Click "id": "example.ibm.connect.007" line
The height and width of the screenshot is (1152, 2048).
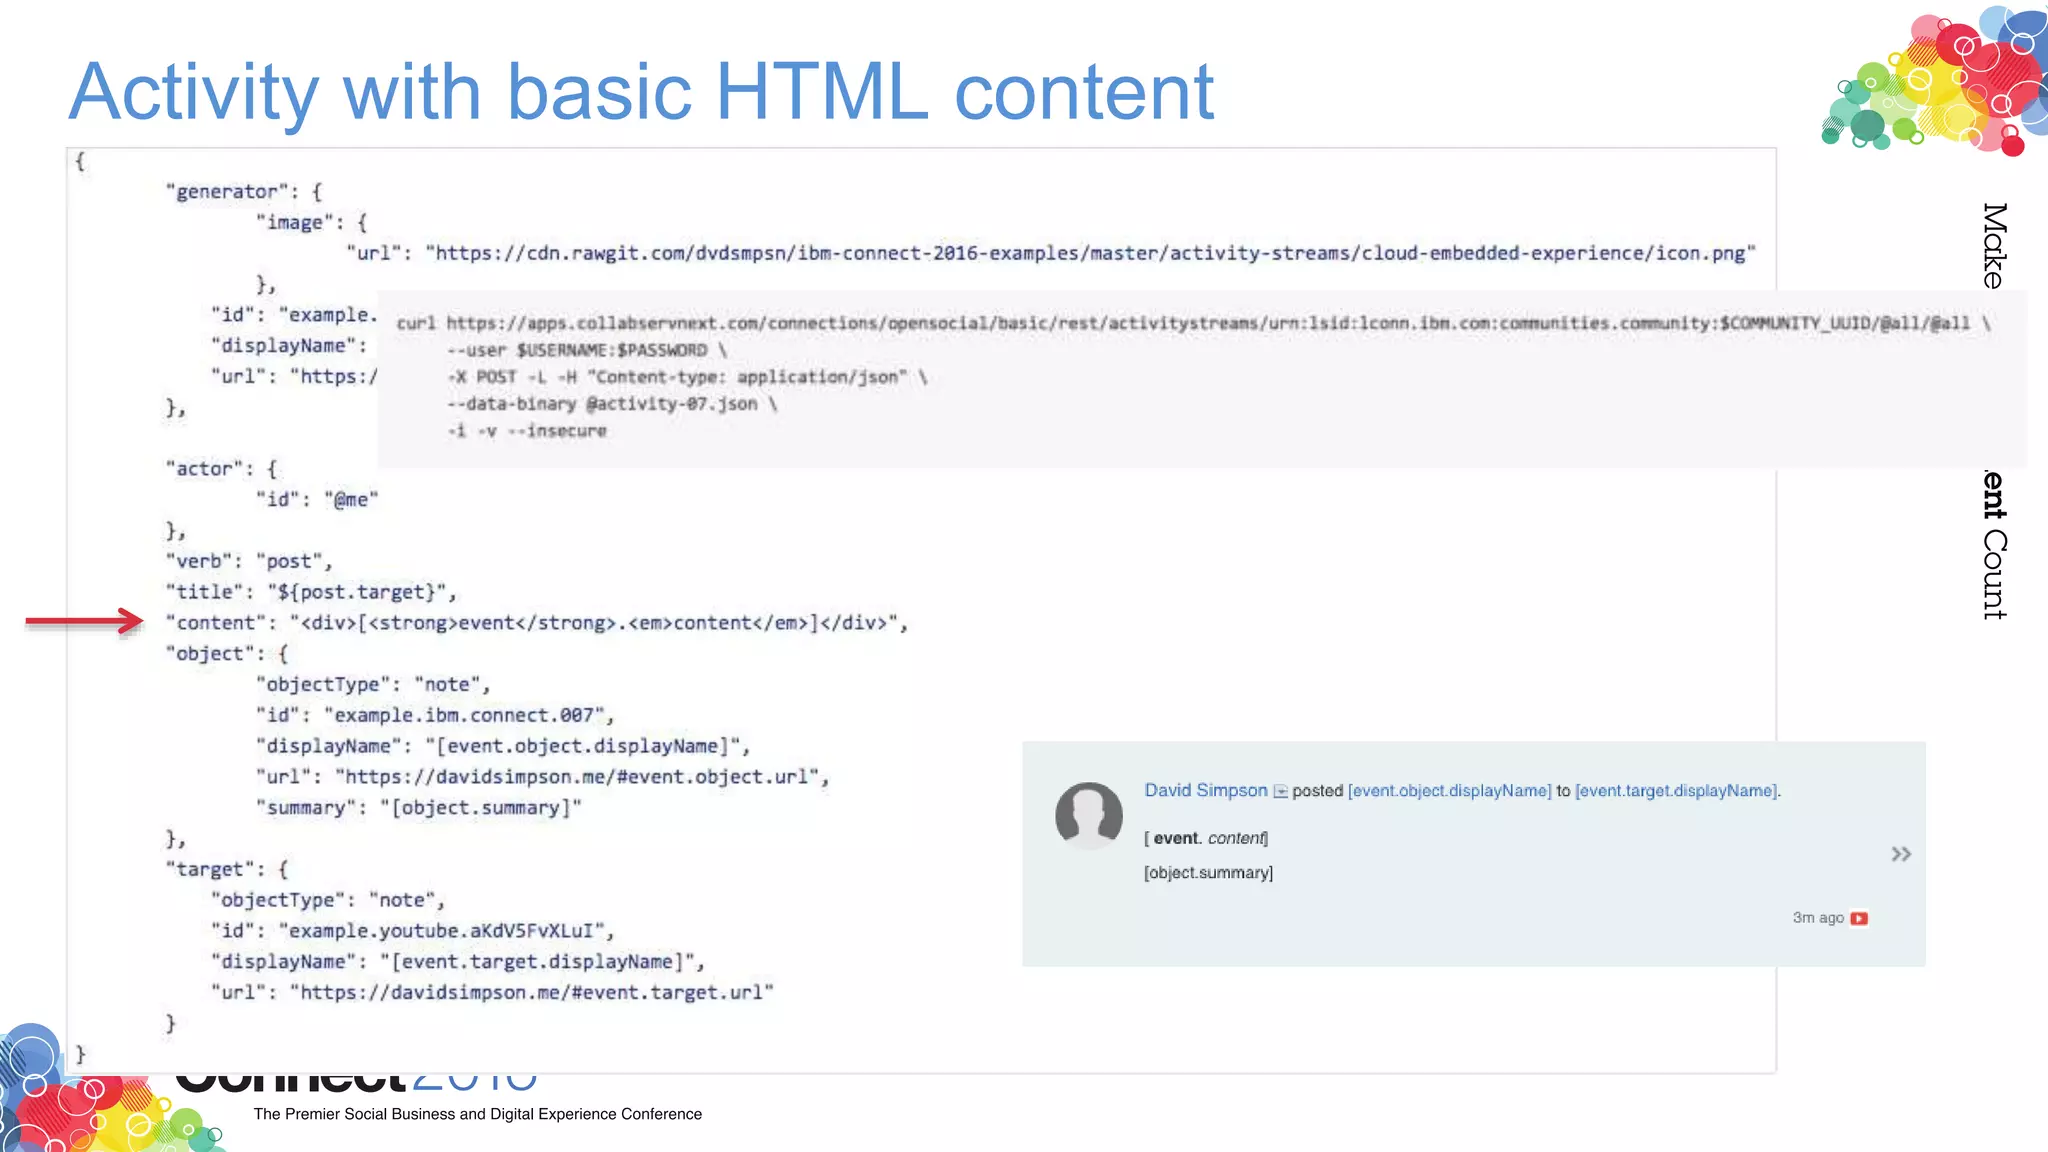tap(435, 715)
